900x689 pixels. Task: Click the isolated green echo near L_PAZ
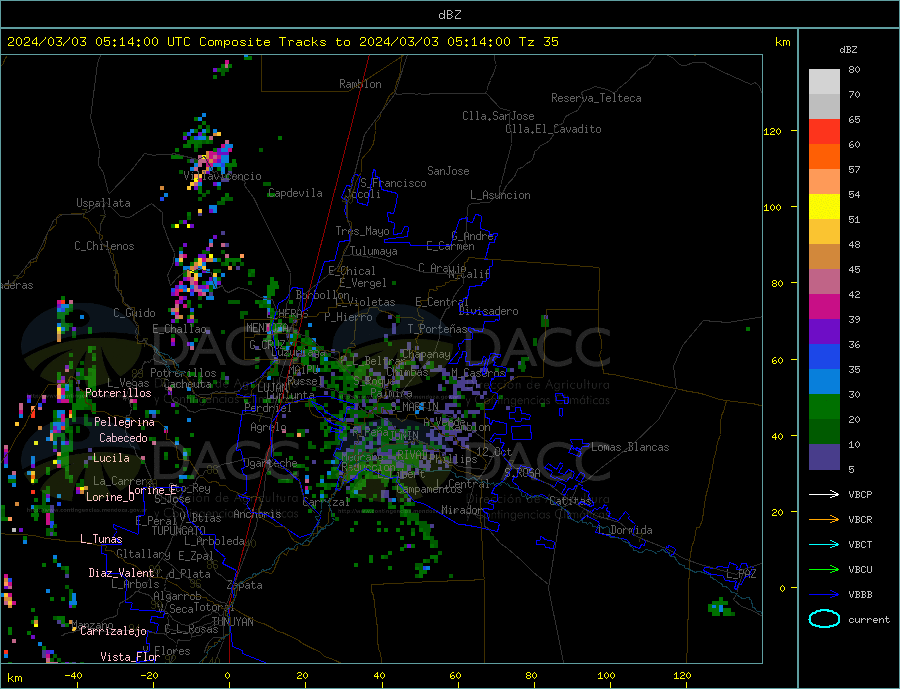721,607
